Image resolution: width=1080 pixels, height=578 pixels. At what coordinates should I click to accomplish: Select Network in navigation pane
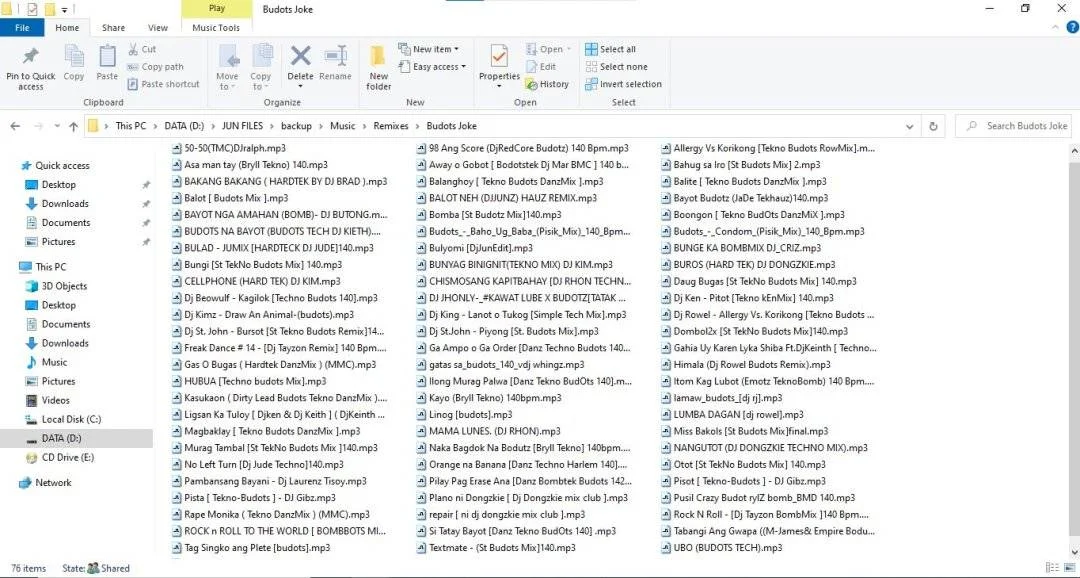(x=45, y=482)
